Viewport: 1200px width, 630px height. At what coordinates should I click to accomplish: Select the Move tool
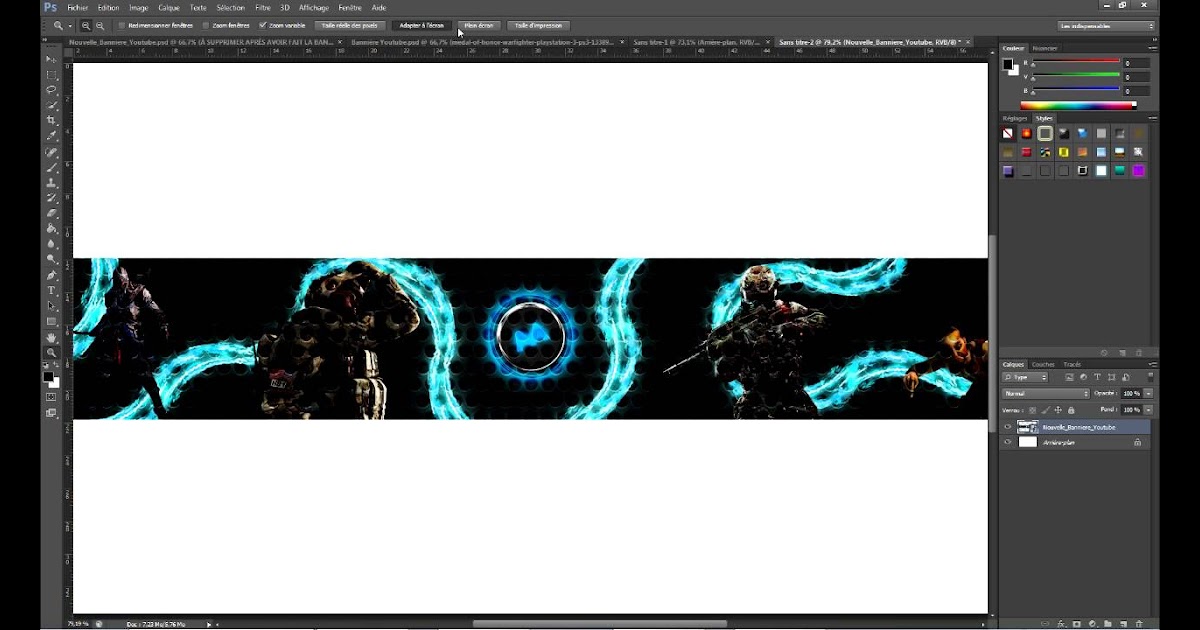(x=52, y=59)
